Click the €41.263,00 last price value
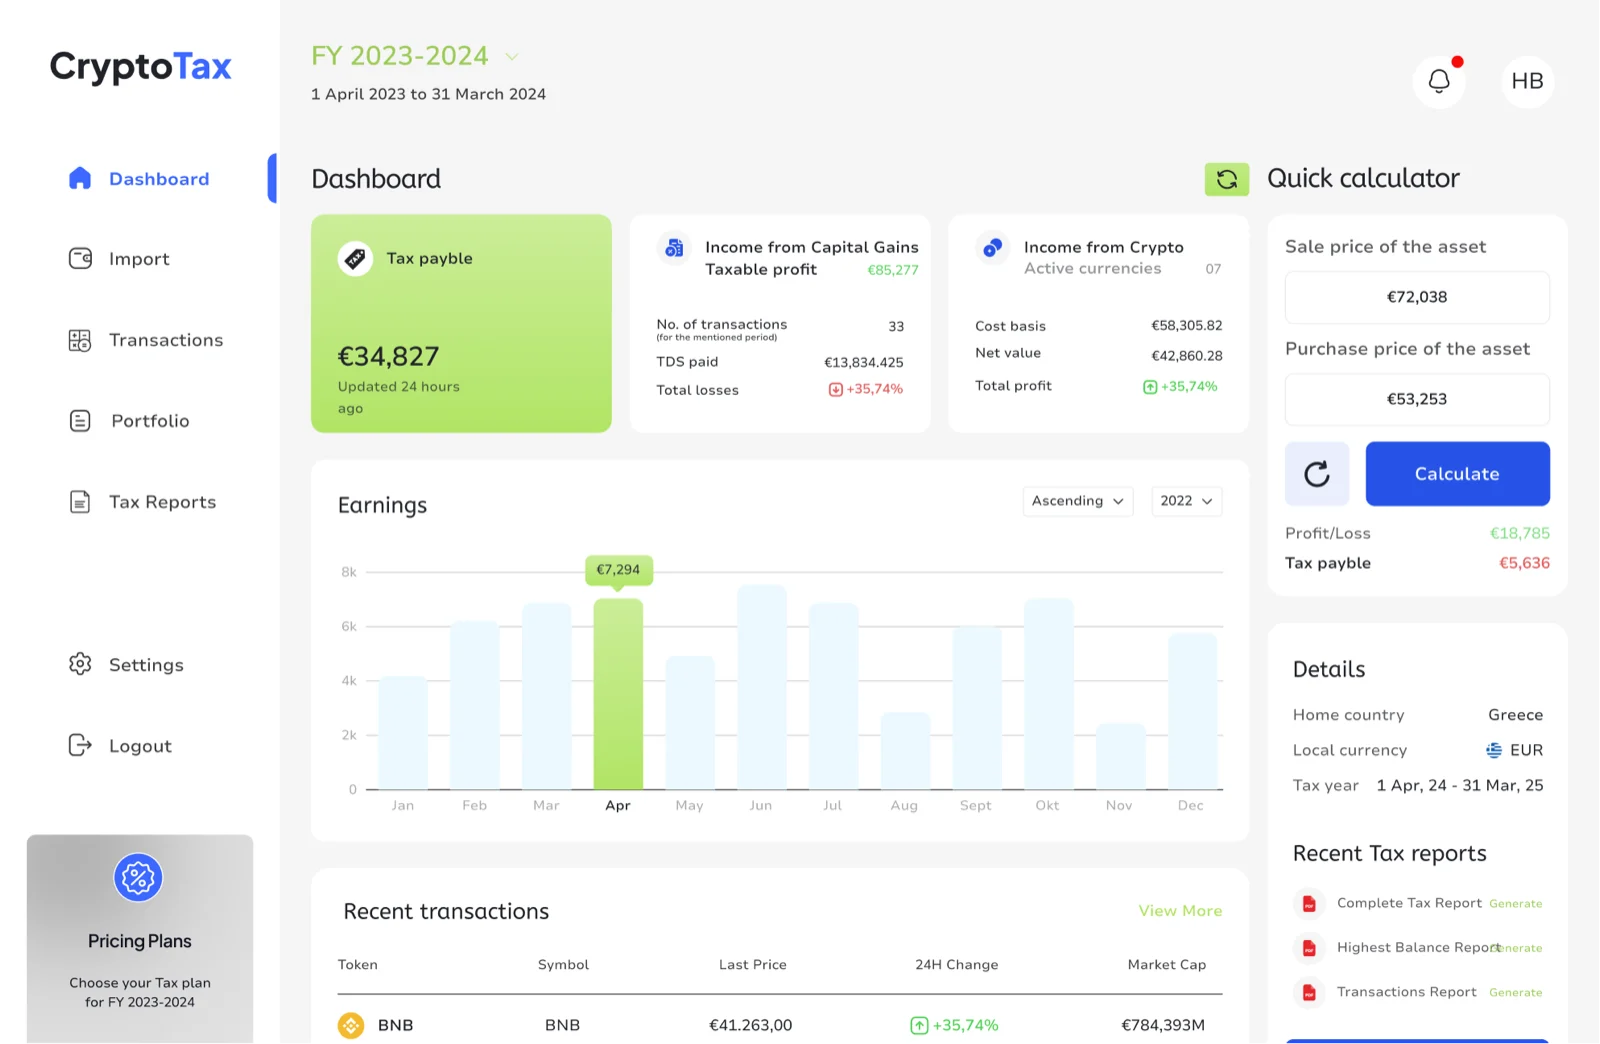The height and width of the screenshot is (1044, 1600). (x=750, y=1025)
